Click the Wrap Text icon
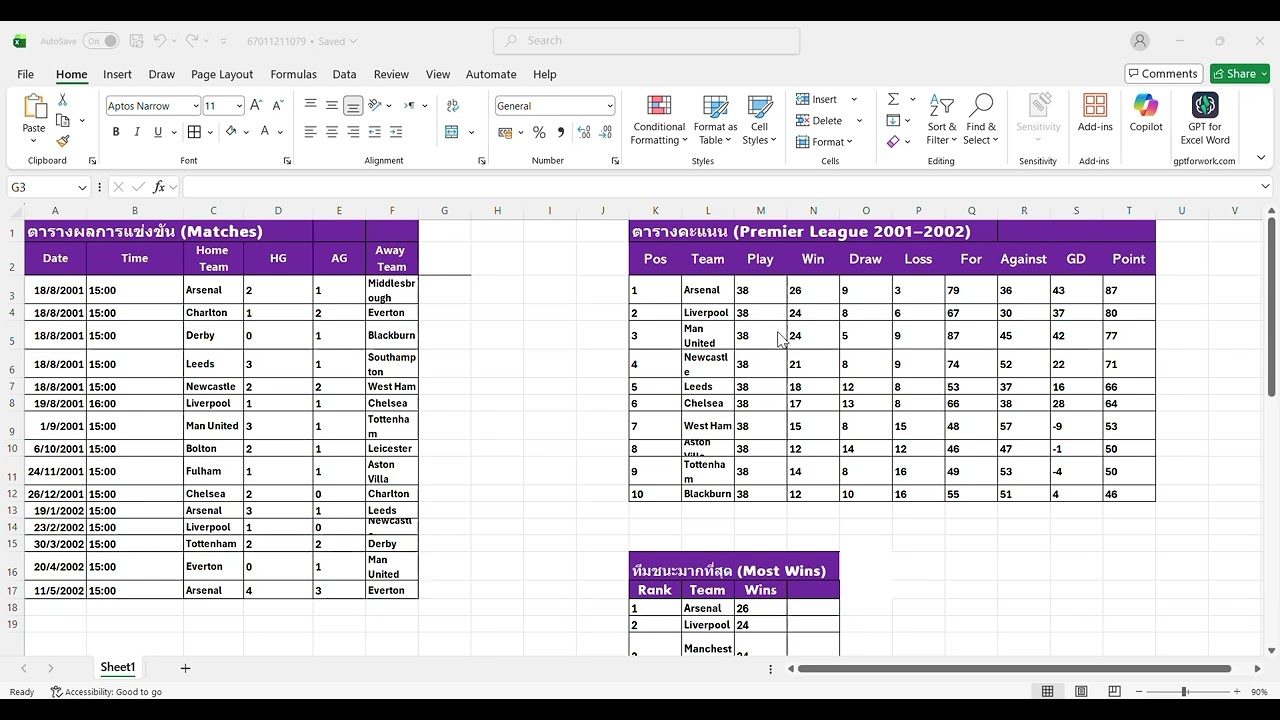The height and width of the screenshot is (720, 1280). coord(453,105)
